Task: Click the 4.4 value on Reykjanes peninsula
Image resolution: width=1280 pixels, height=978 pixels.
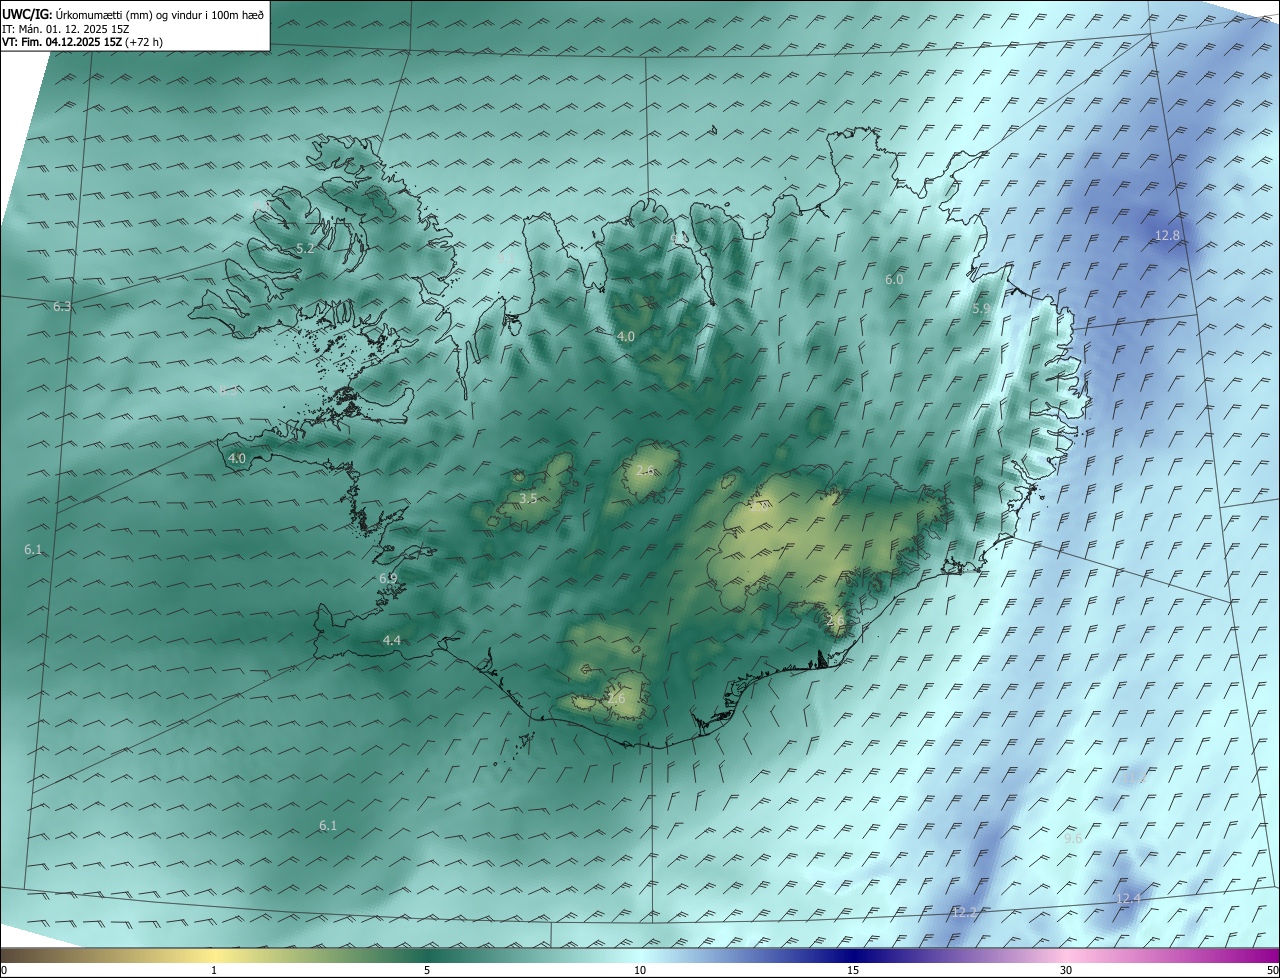Action: pos(392,640)
